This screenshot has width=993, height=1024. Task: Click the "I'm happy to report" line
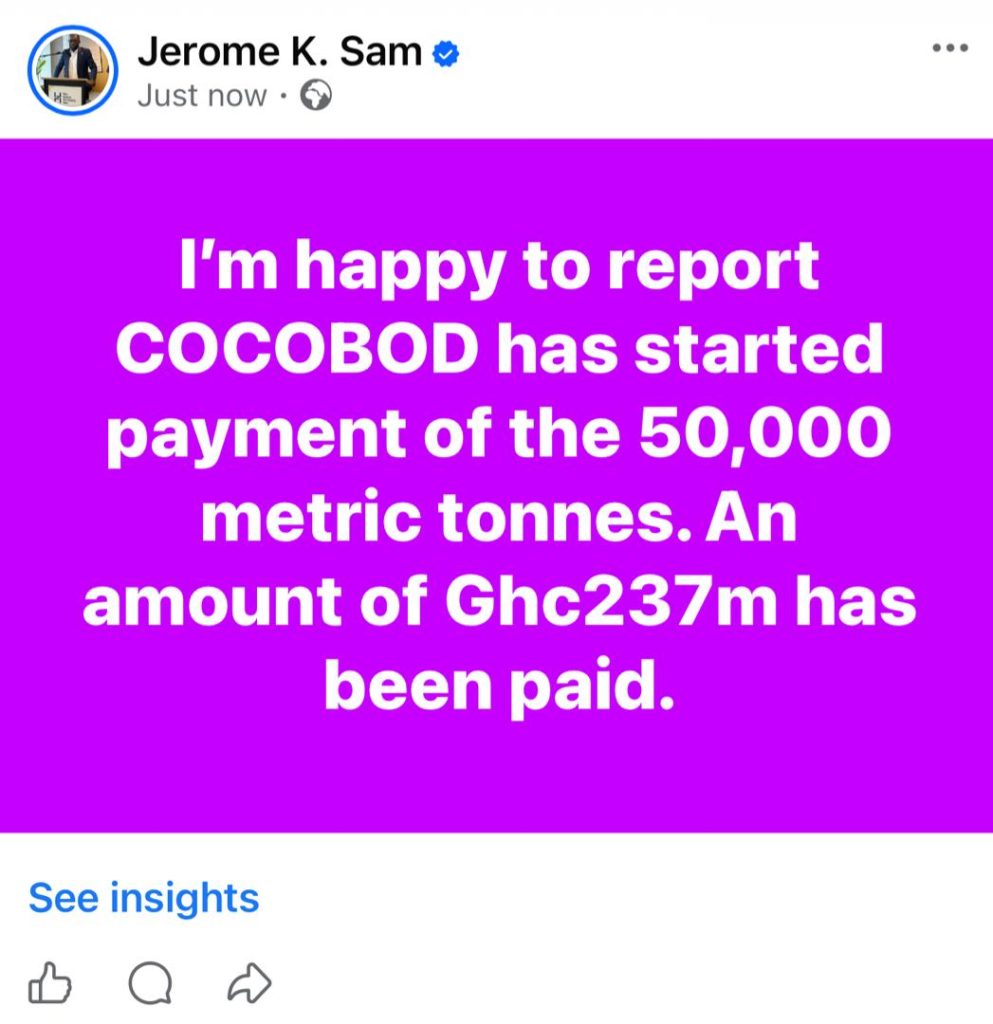point(497,269)
